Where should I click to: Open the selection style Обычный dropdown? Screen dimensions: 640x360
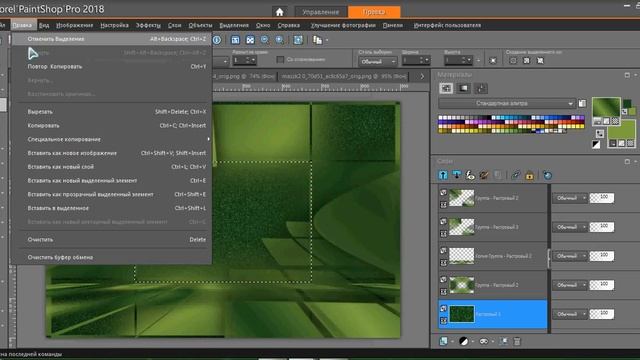click(x=378, y=62)
